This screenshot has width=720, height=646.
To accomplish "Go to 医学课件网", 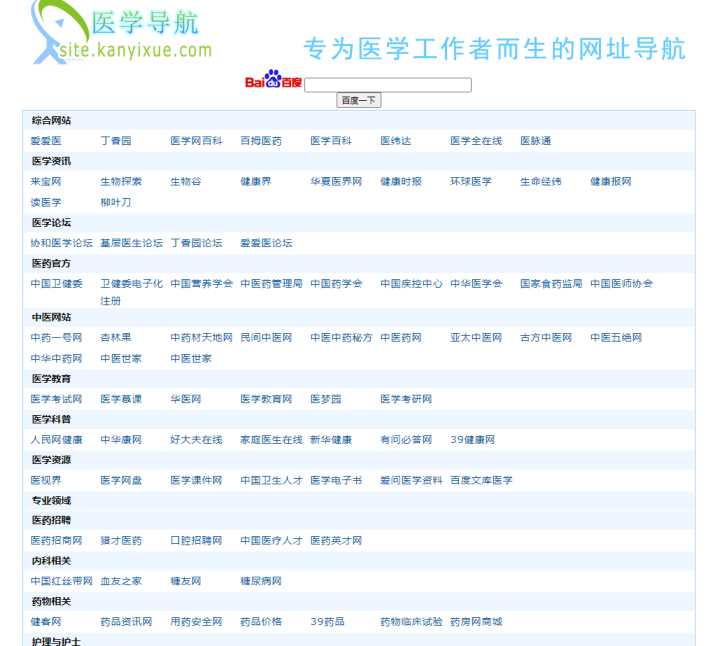I will click(196, 481).
